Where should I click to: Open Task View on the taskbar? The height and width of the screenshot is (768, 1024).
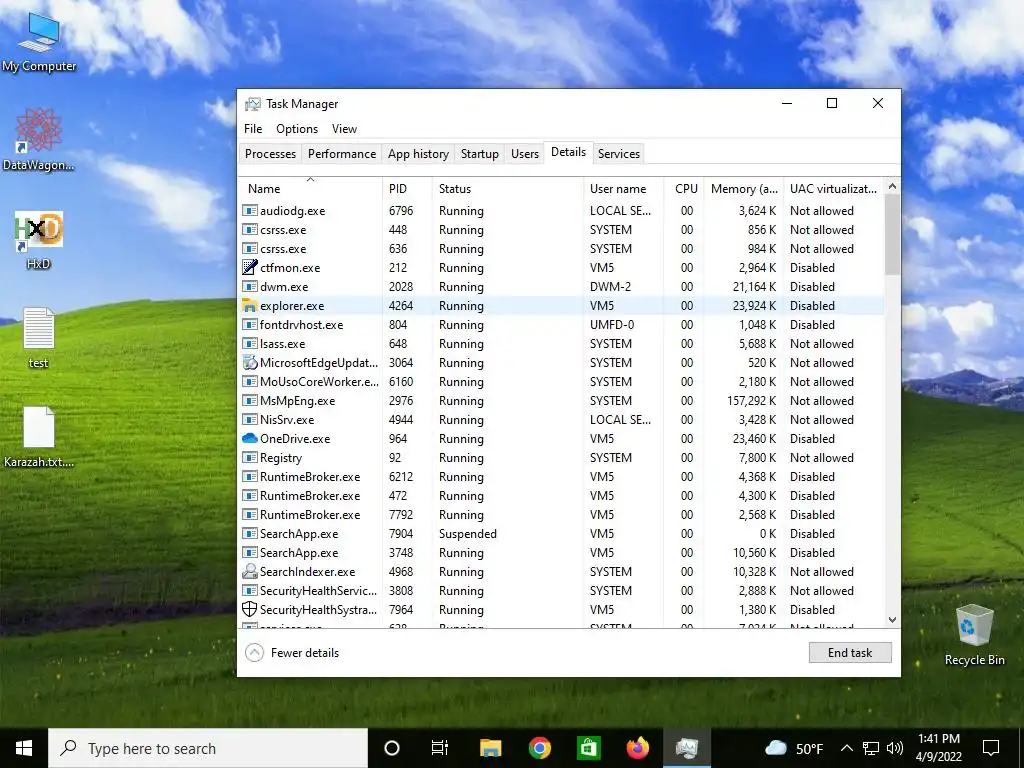tap(440, 748)
